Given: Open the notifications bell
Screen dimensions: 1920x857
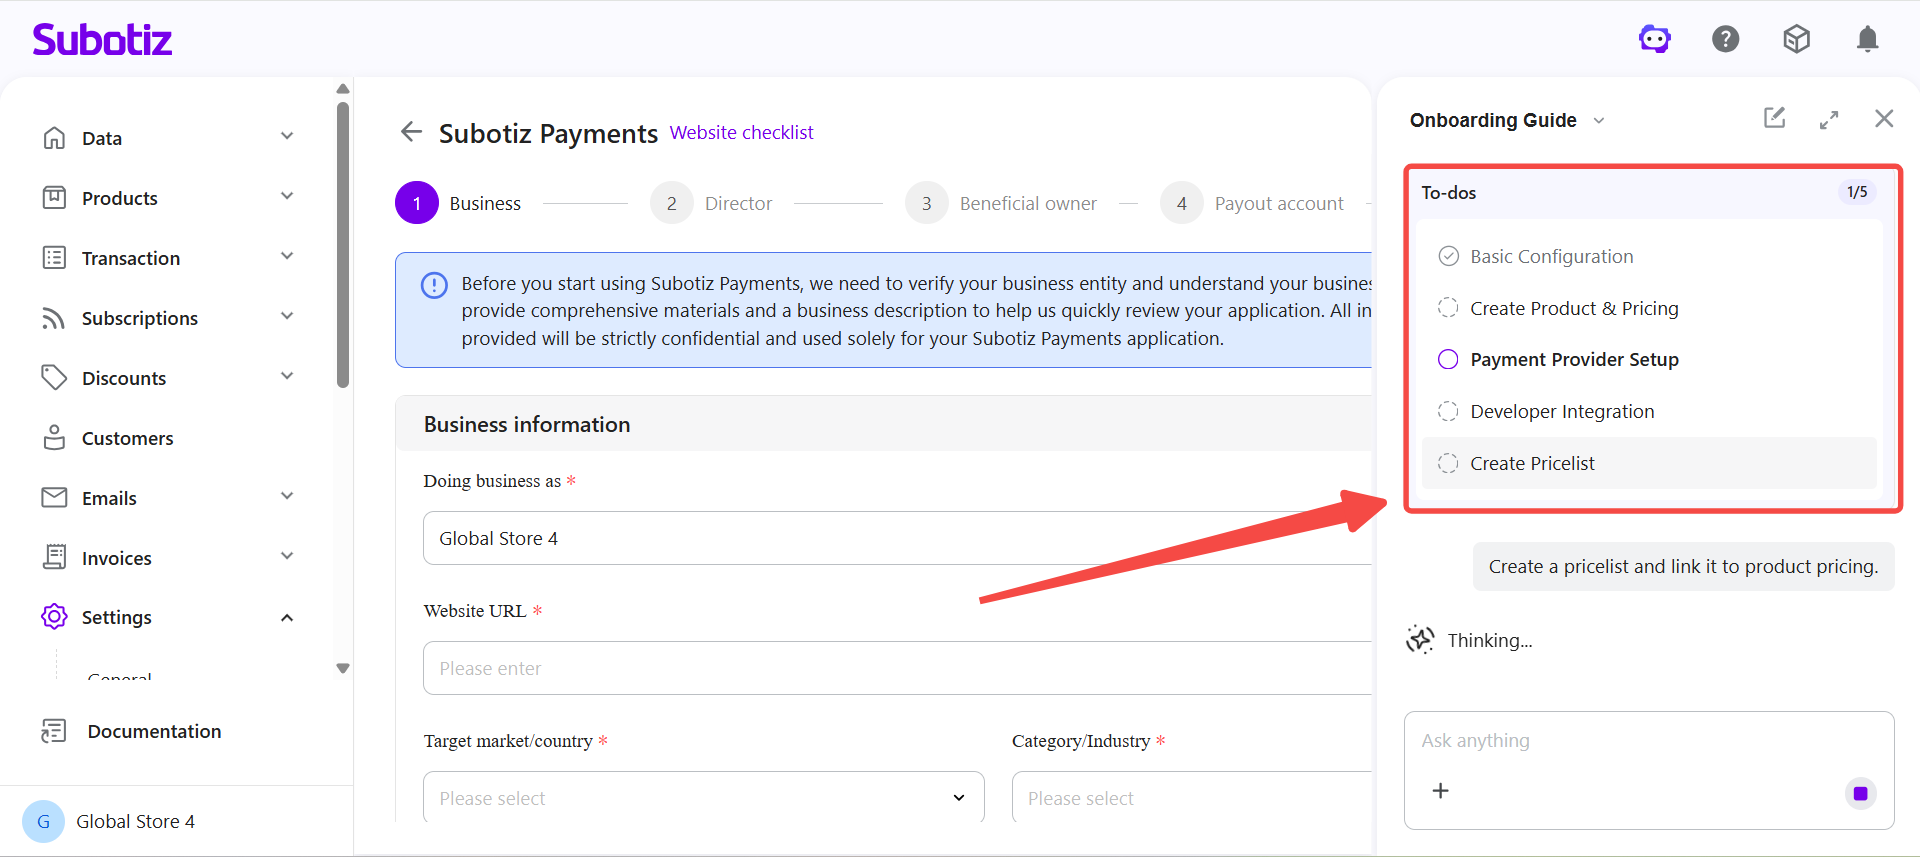Looking at the screenshot, I should click(1867, 39).
